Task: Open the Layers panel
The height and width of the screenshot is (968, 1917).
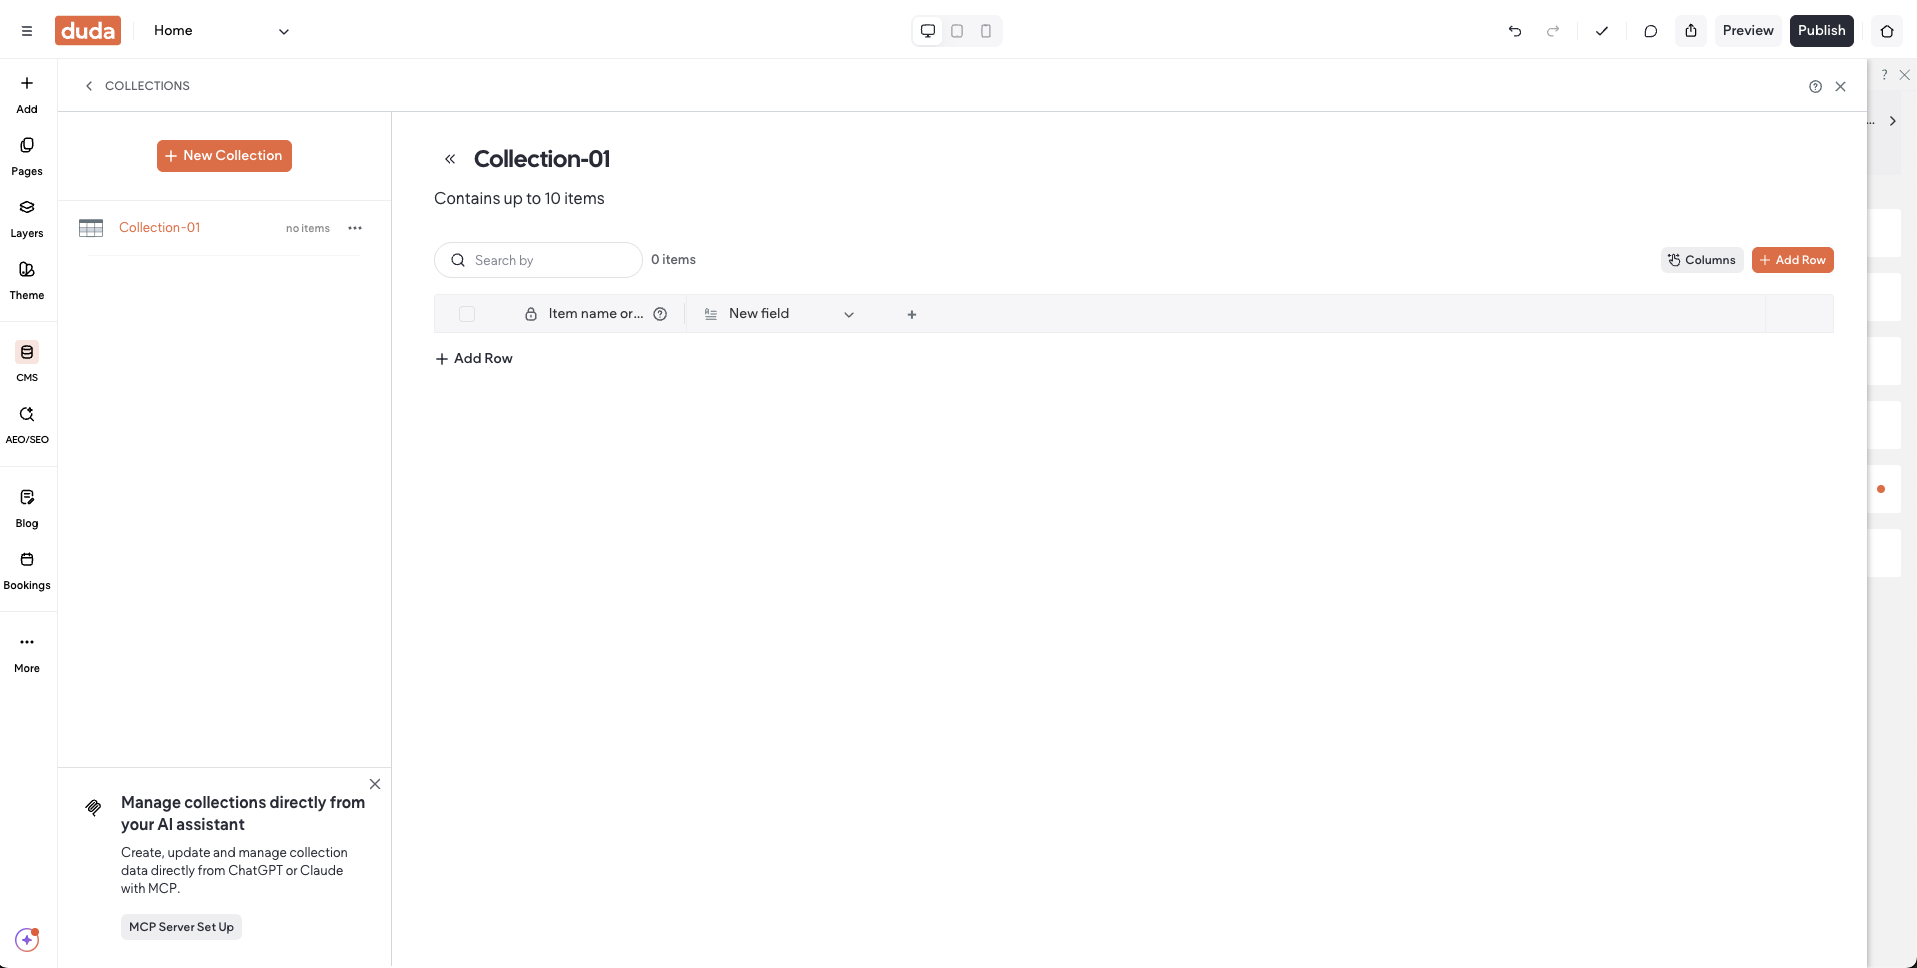Action: point(27,219)
